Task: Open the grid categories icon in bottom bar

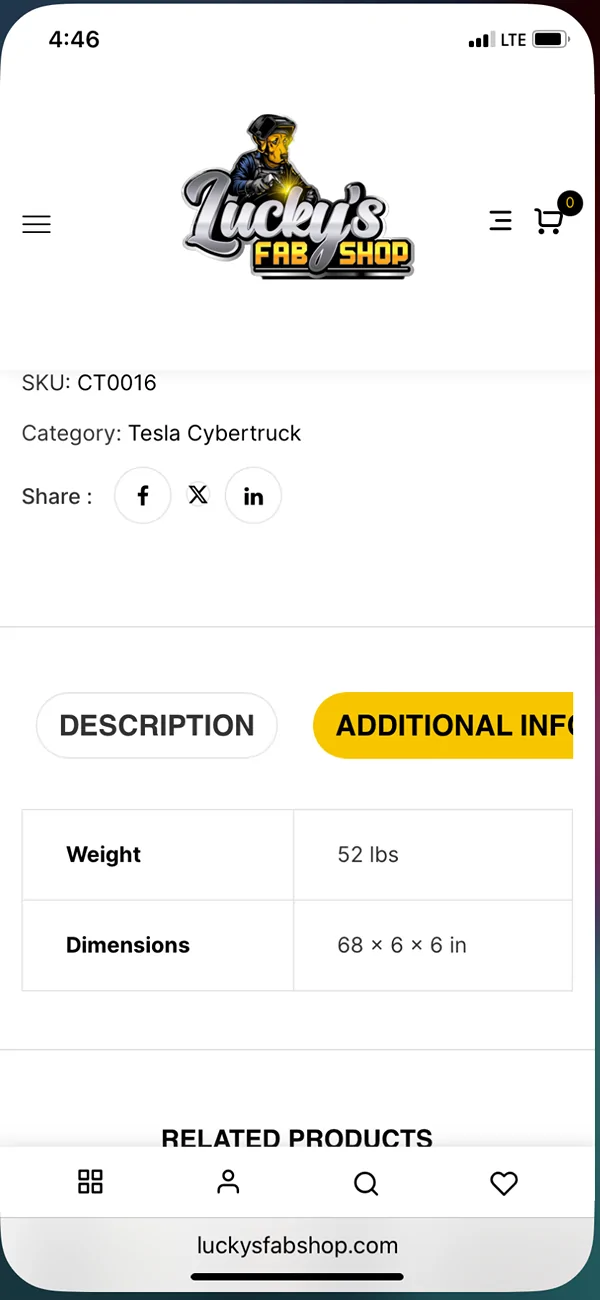Action: pyautogui.click(x=90, y=1182)
